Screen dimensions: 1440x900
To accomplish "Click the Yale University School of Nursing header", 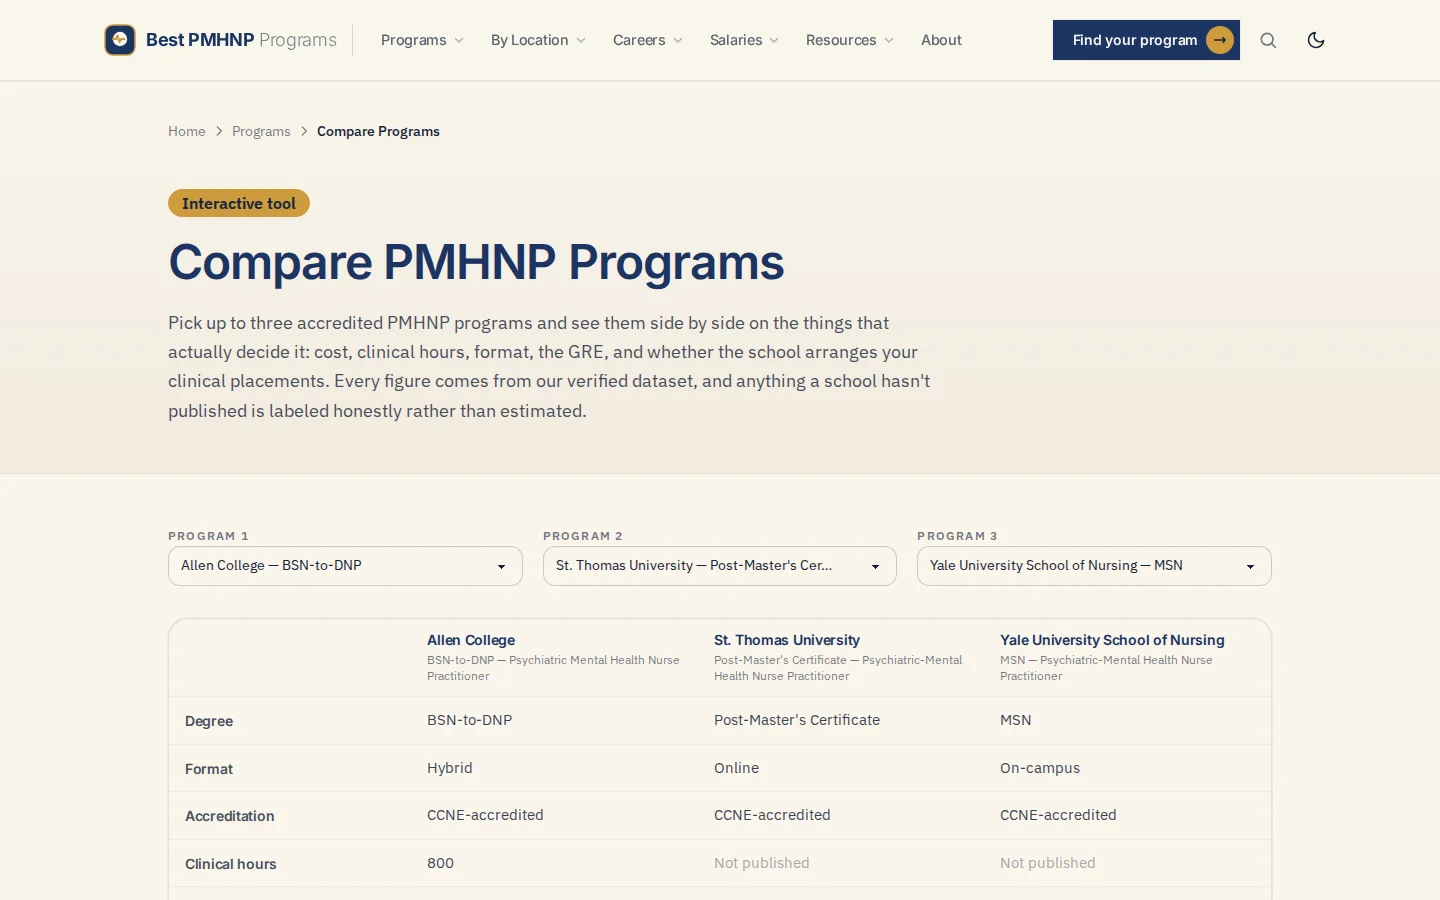I will coord(1112,640).
